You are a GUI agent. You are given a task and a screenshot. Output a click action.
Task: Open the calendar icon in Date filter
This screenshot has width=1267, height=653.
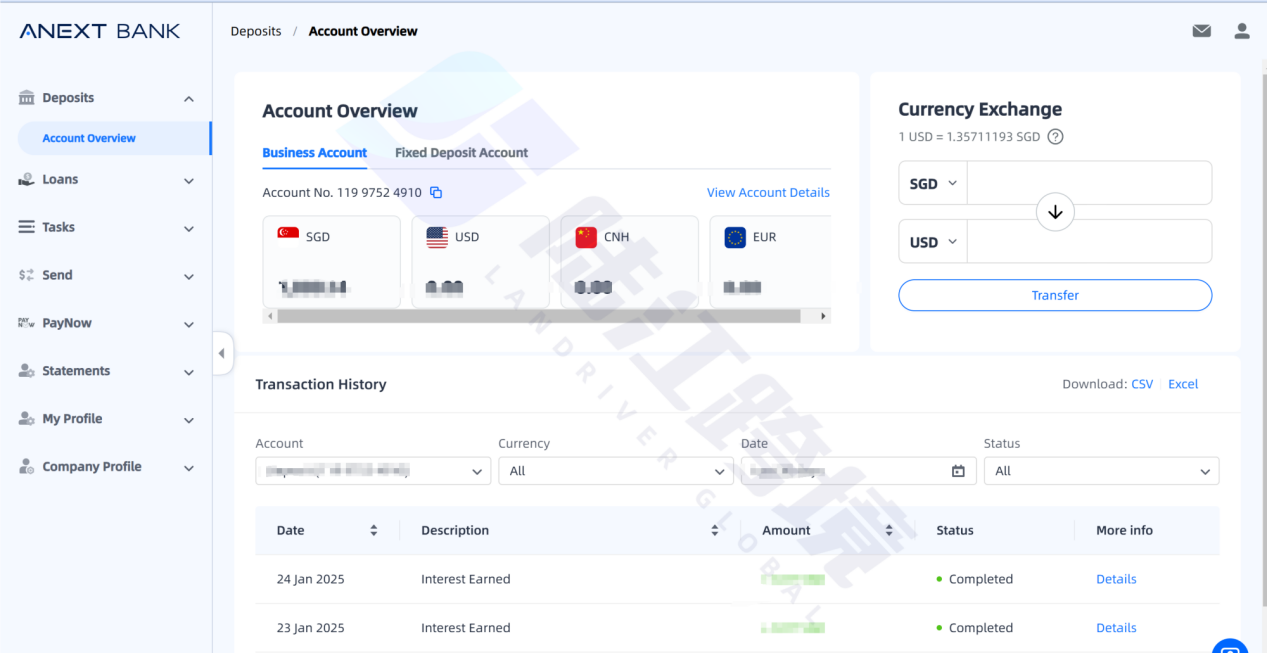958,471
